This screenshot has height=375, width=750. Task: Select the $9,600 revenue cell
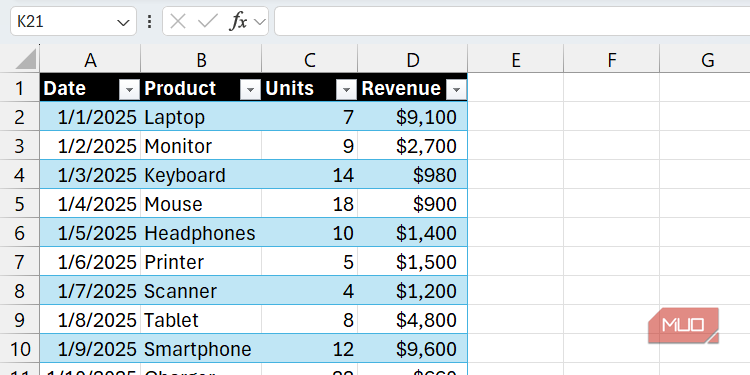412,349
